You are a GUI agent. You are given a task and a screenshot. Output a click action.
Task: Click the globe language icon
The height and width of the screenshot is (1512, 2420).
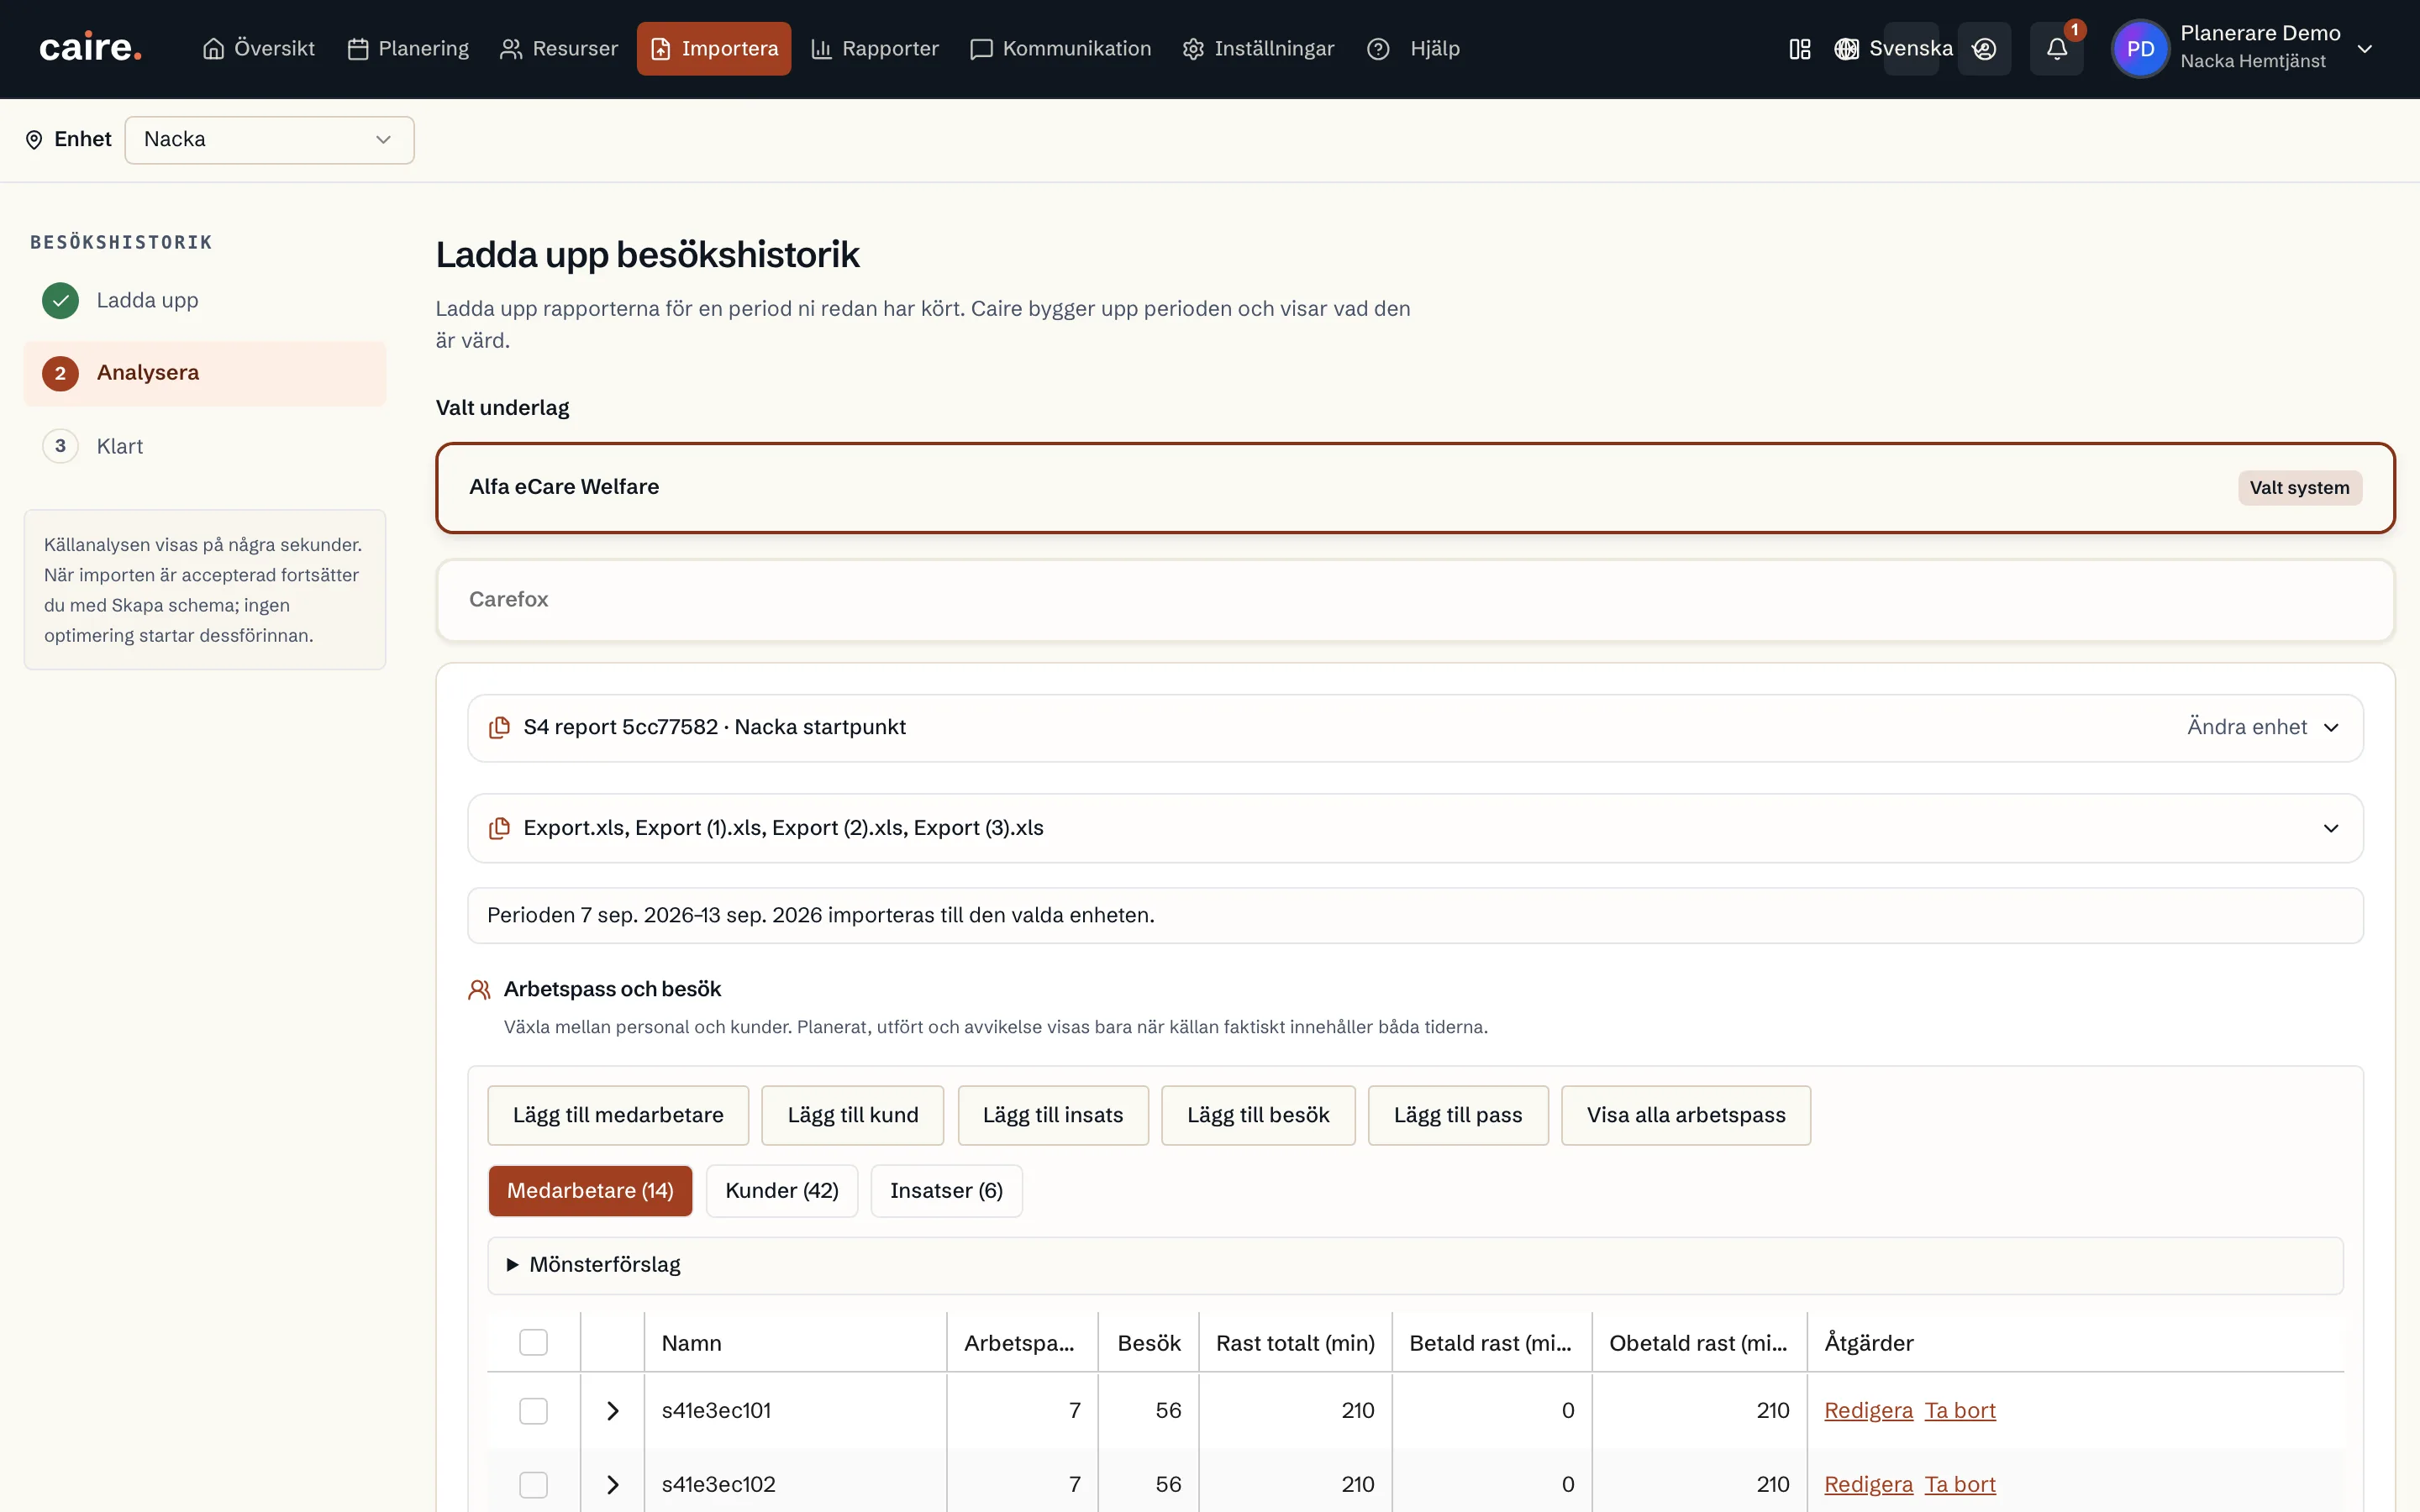[1846, 49]
